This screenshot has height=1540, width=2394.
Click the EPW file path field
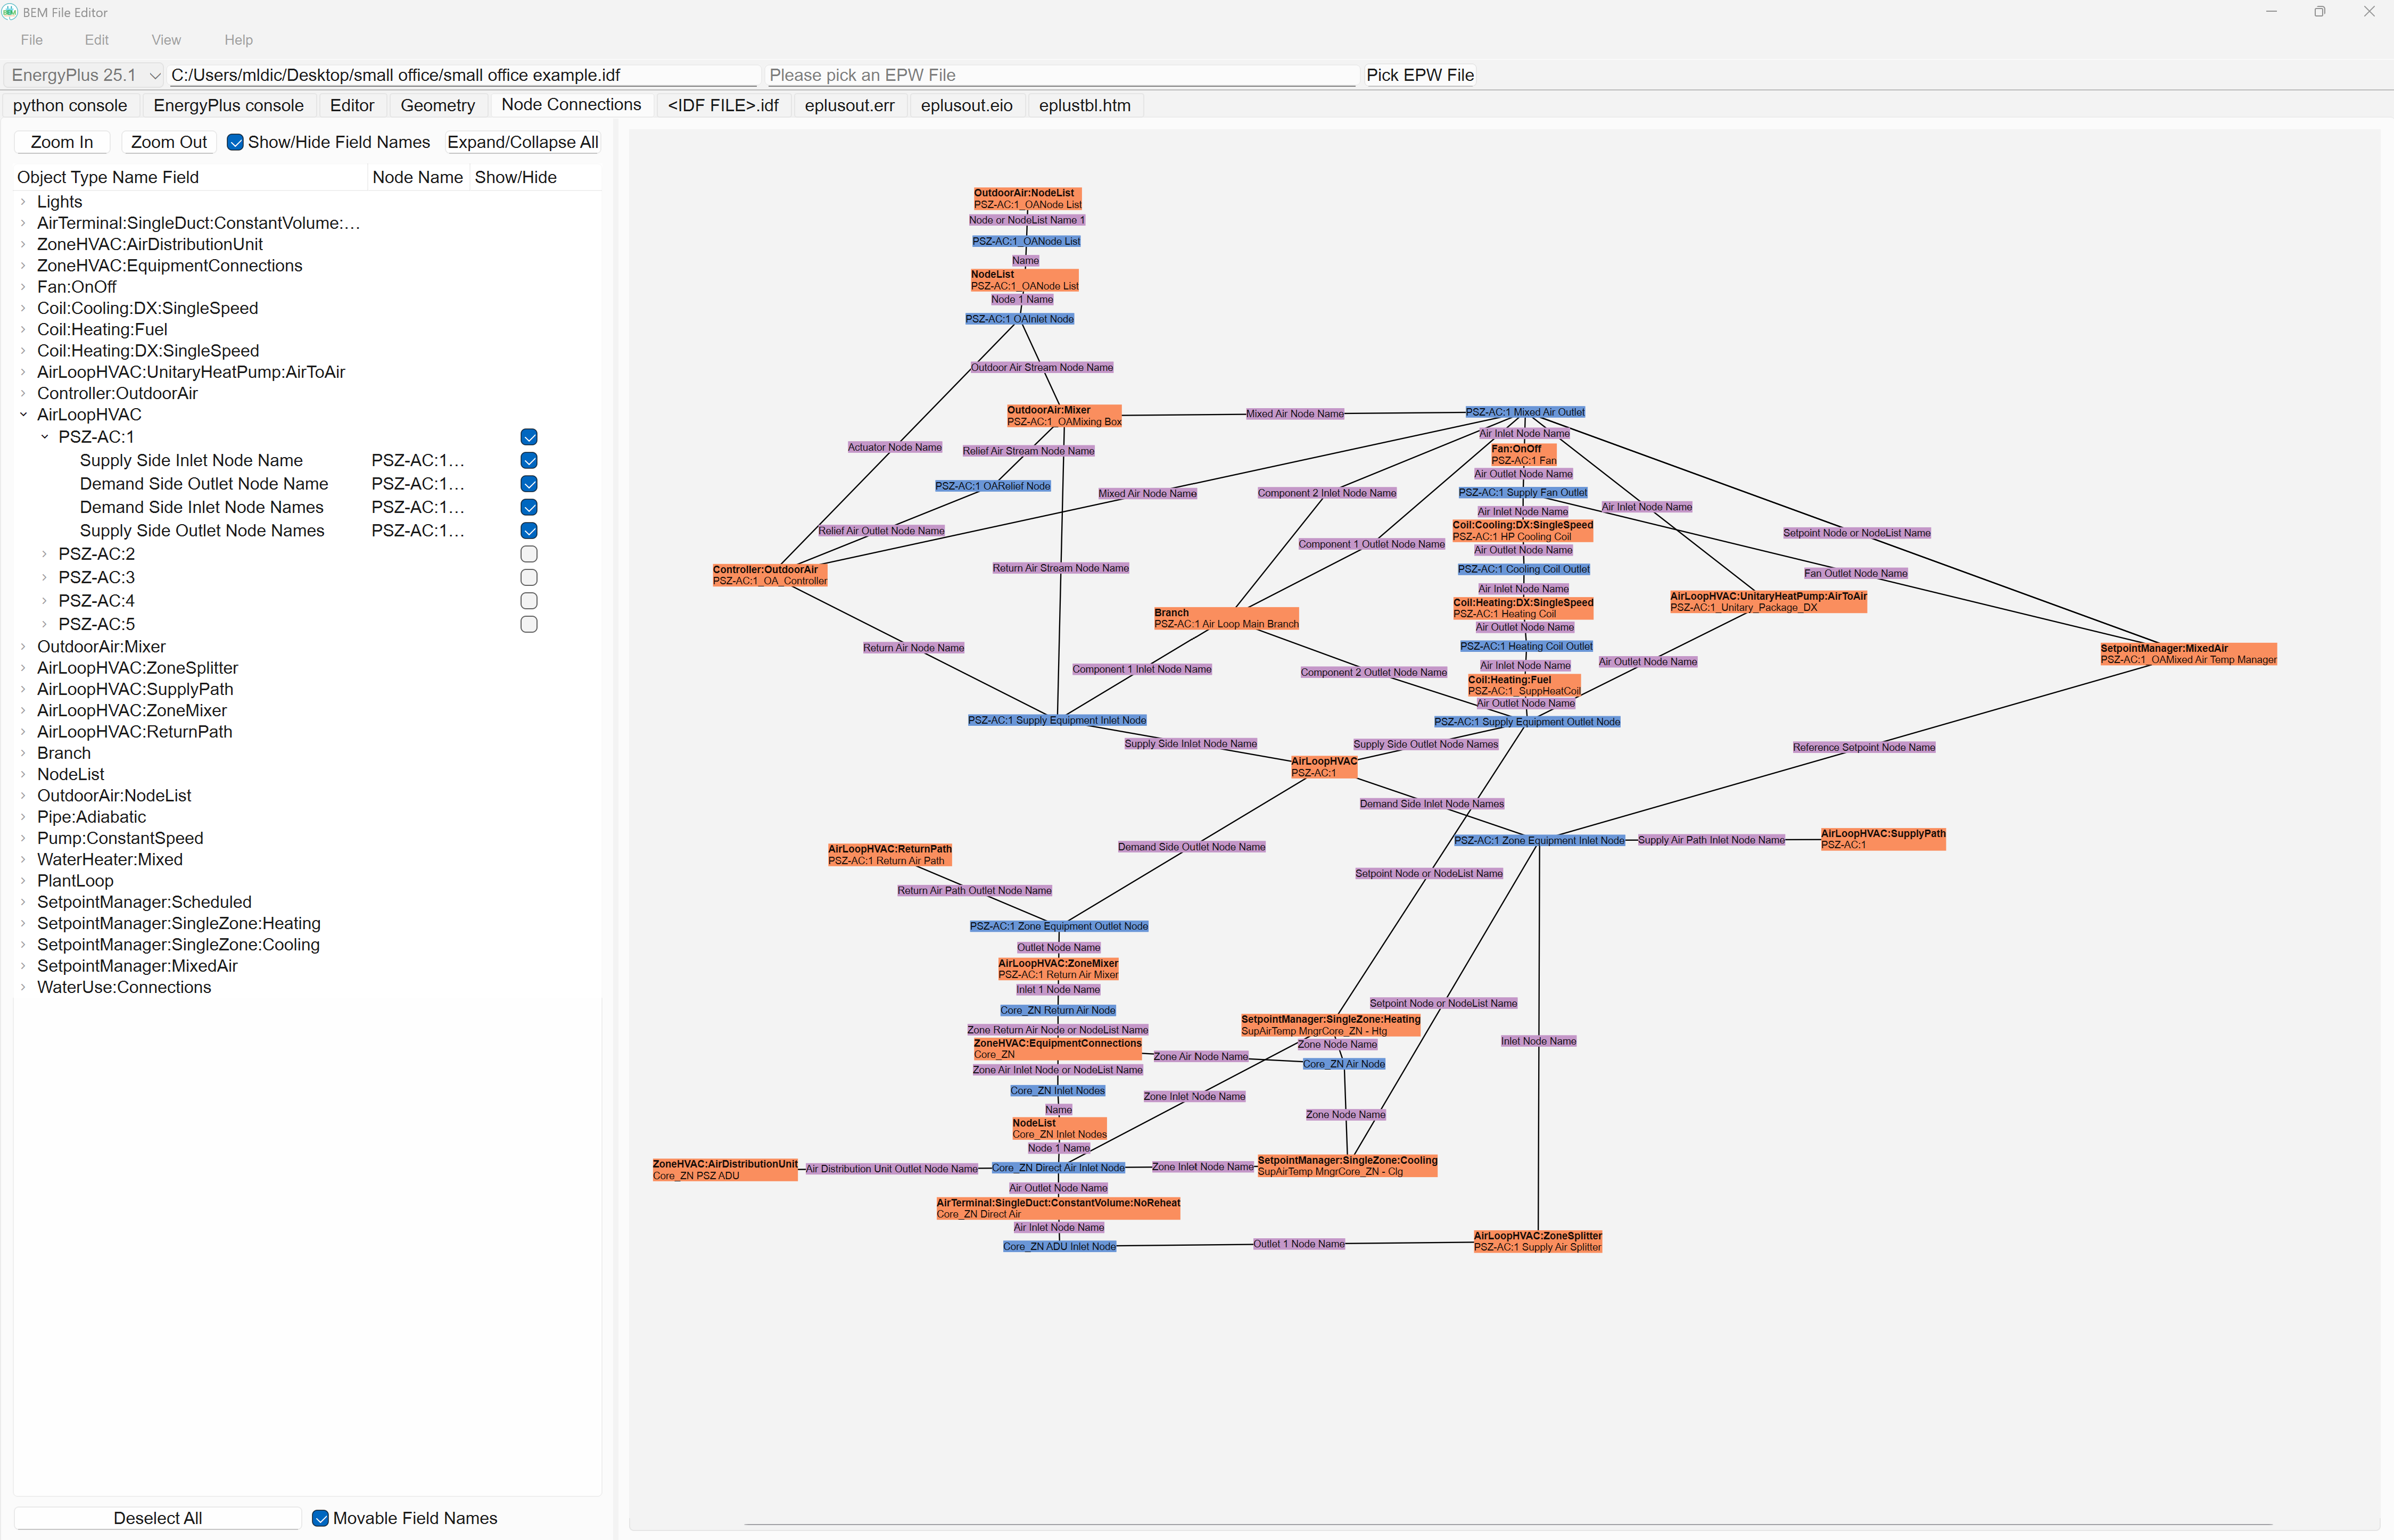(1061, 75)
